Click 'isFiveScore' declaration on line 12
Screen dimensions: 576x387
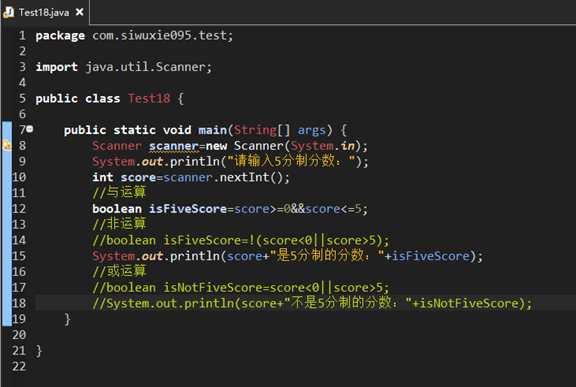point(188,209)
